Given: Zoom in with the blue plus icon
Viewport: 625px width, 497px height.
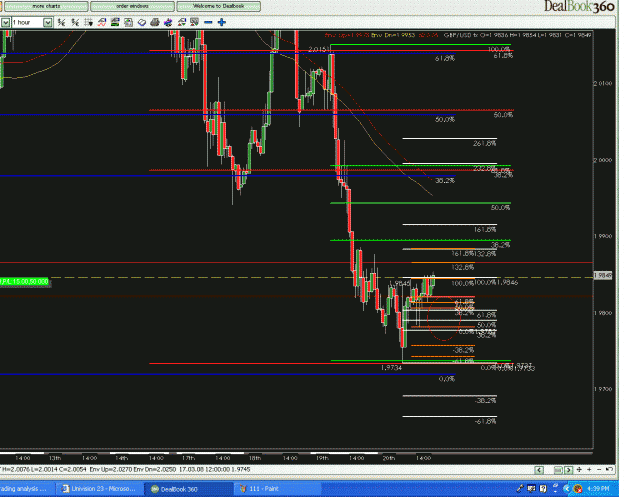Looking at the screenshot, I should (x=222, y=22).
